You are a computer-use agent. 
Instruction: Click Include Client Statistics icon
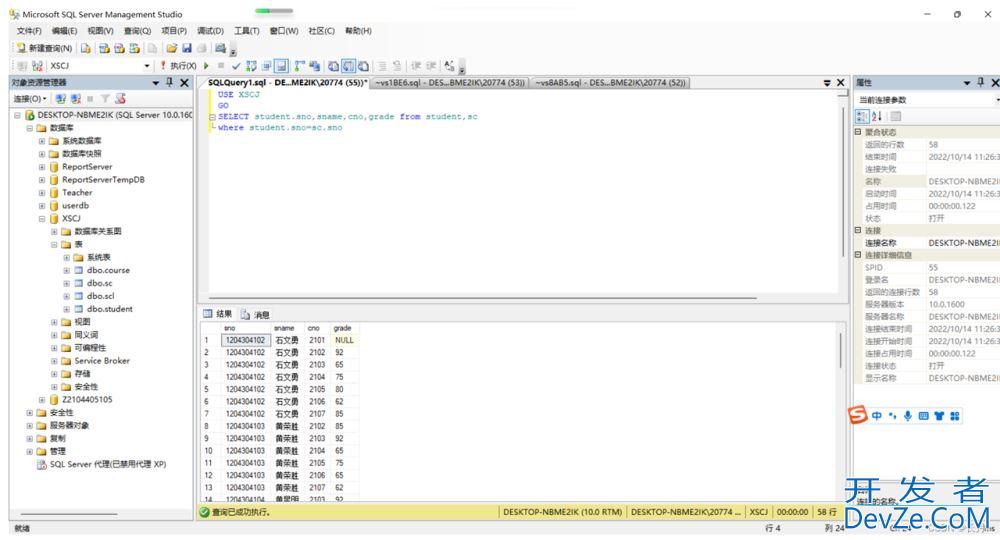click(314, 66)
